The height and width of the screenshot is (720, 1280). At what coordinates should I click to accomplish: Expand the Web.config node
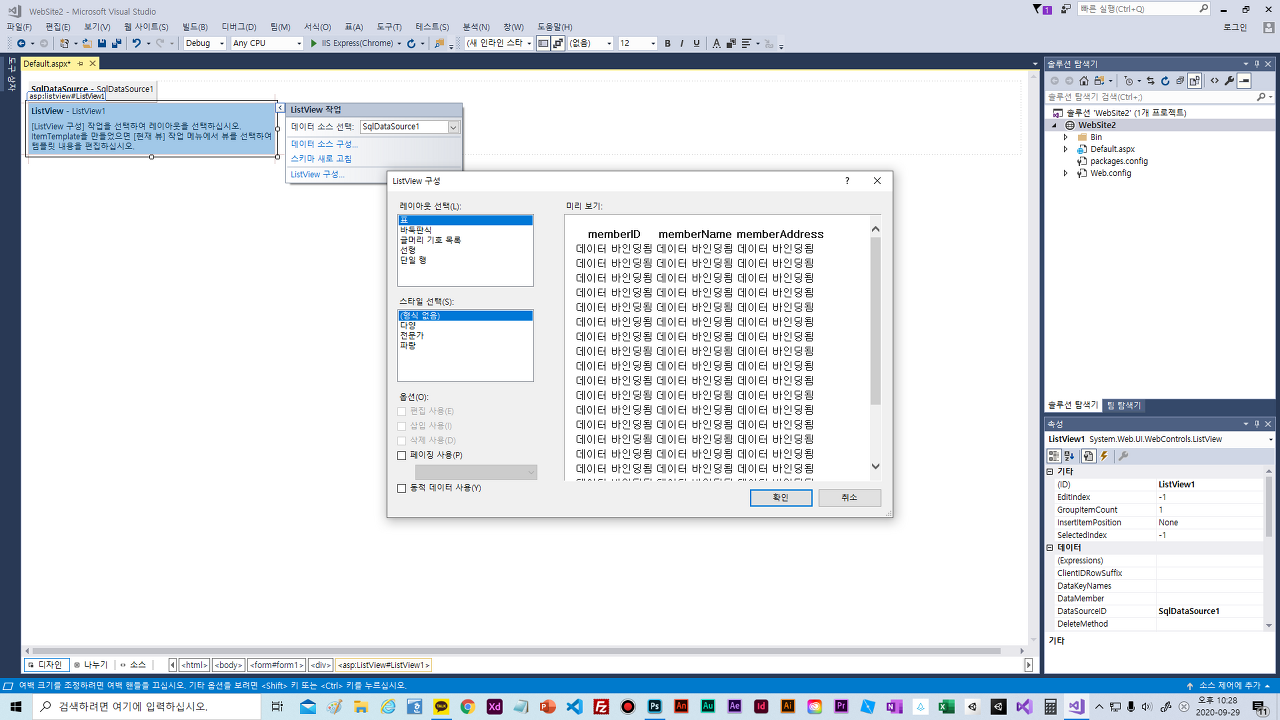click(1066, 173)
